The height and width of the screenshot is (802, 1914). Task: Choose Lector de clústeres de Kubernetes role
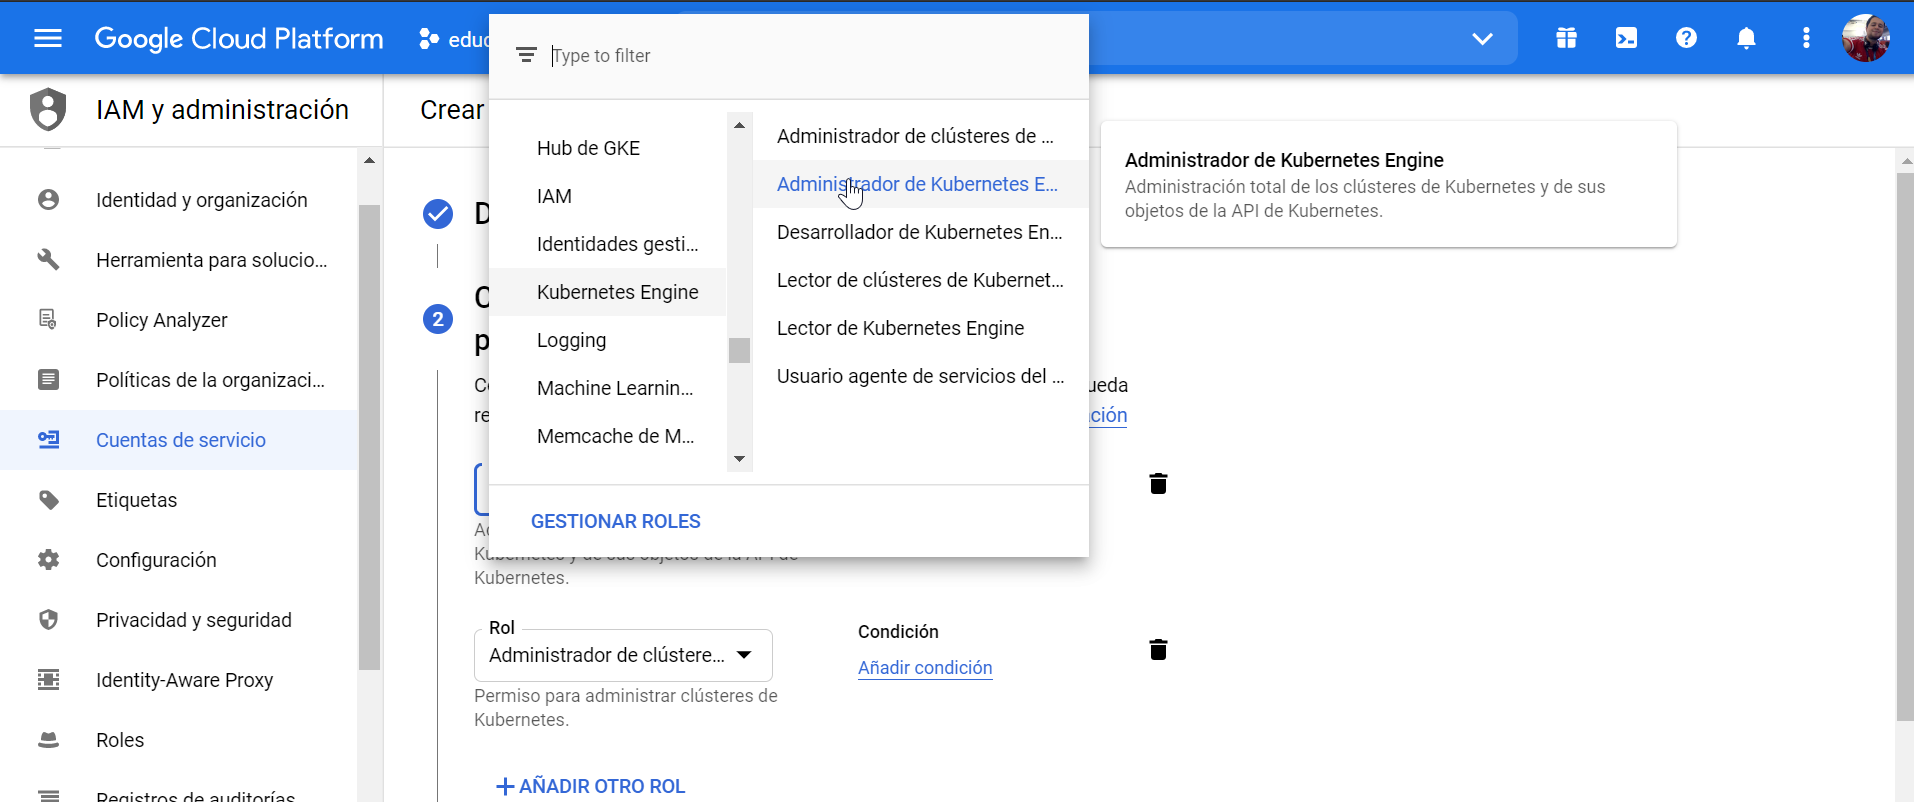921,280
